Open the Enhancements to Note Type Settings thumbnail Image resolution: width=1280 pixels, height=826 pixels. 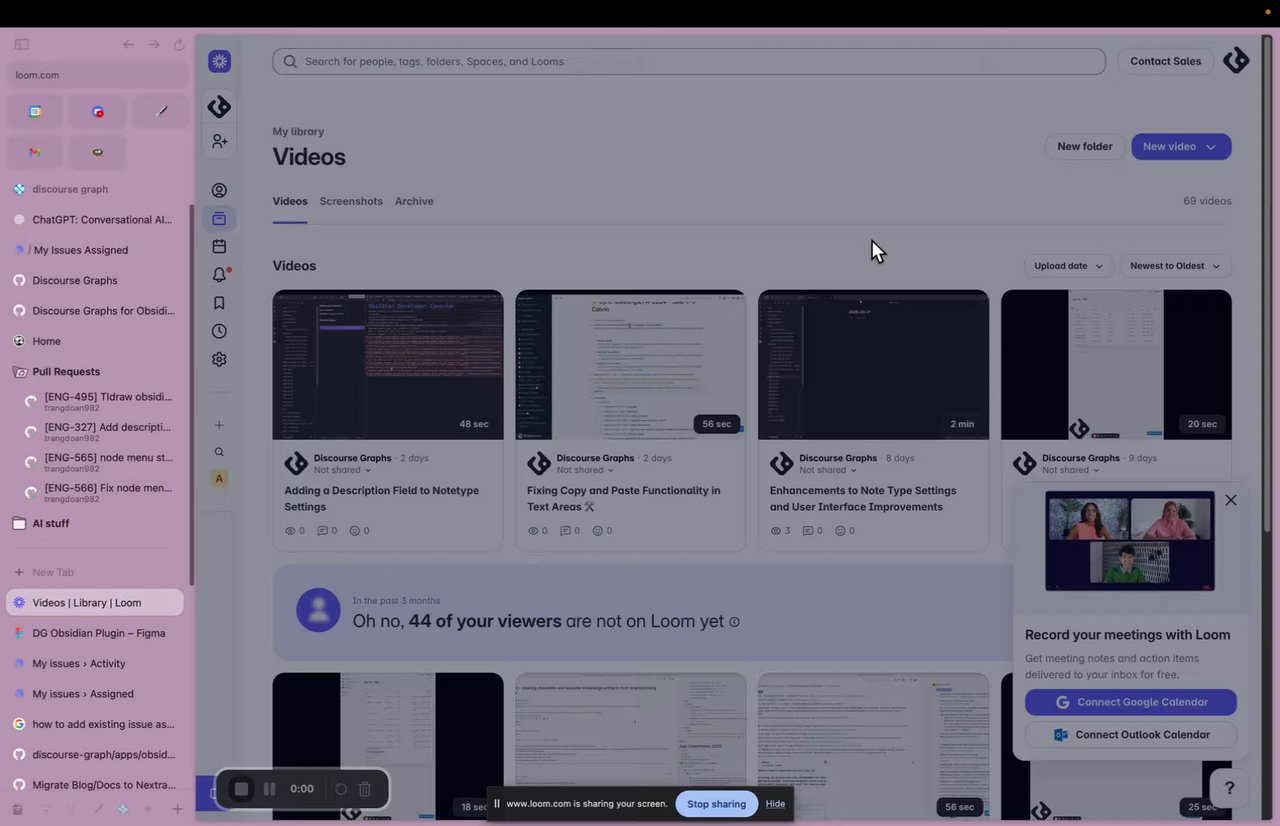click(x=874, y=365)
